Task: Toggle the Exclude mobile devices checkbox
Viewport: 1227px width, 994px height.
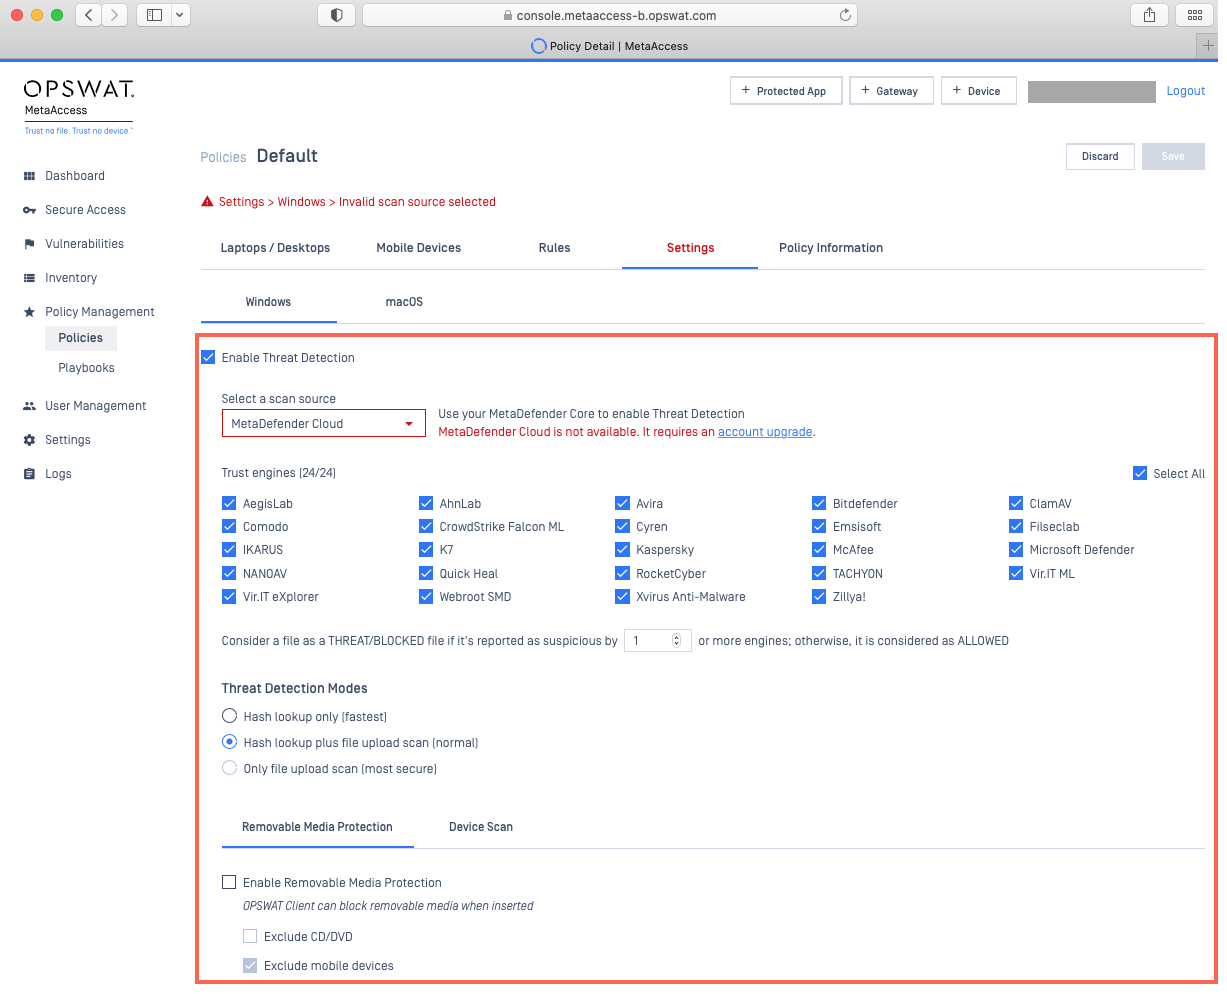Action: coord(250,966)
